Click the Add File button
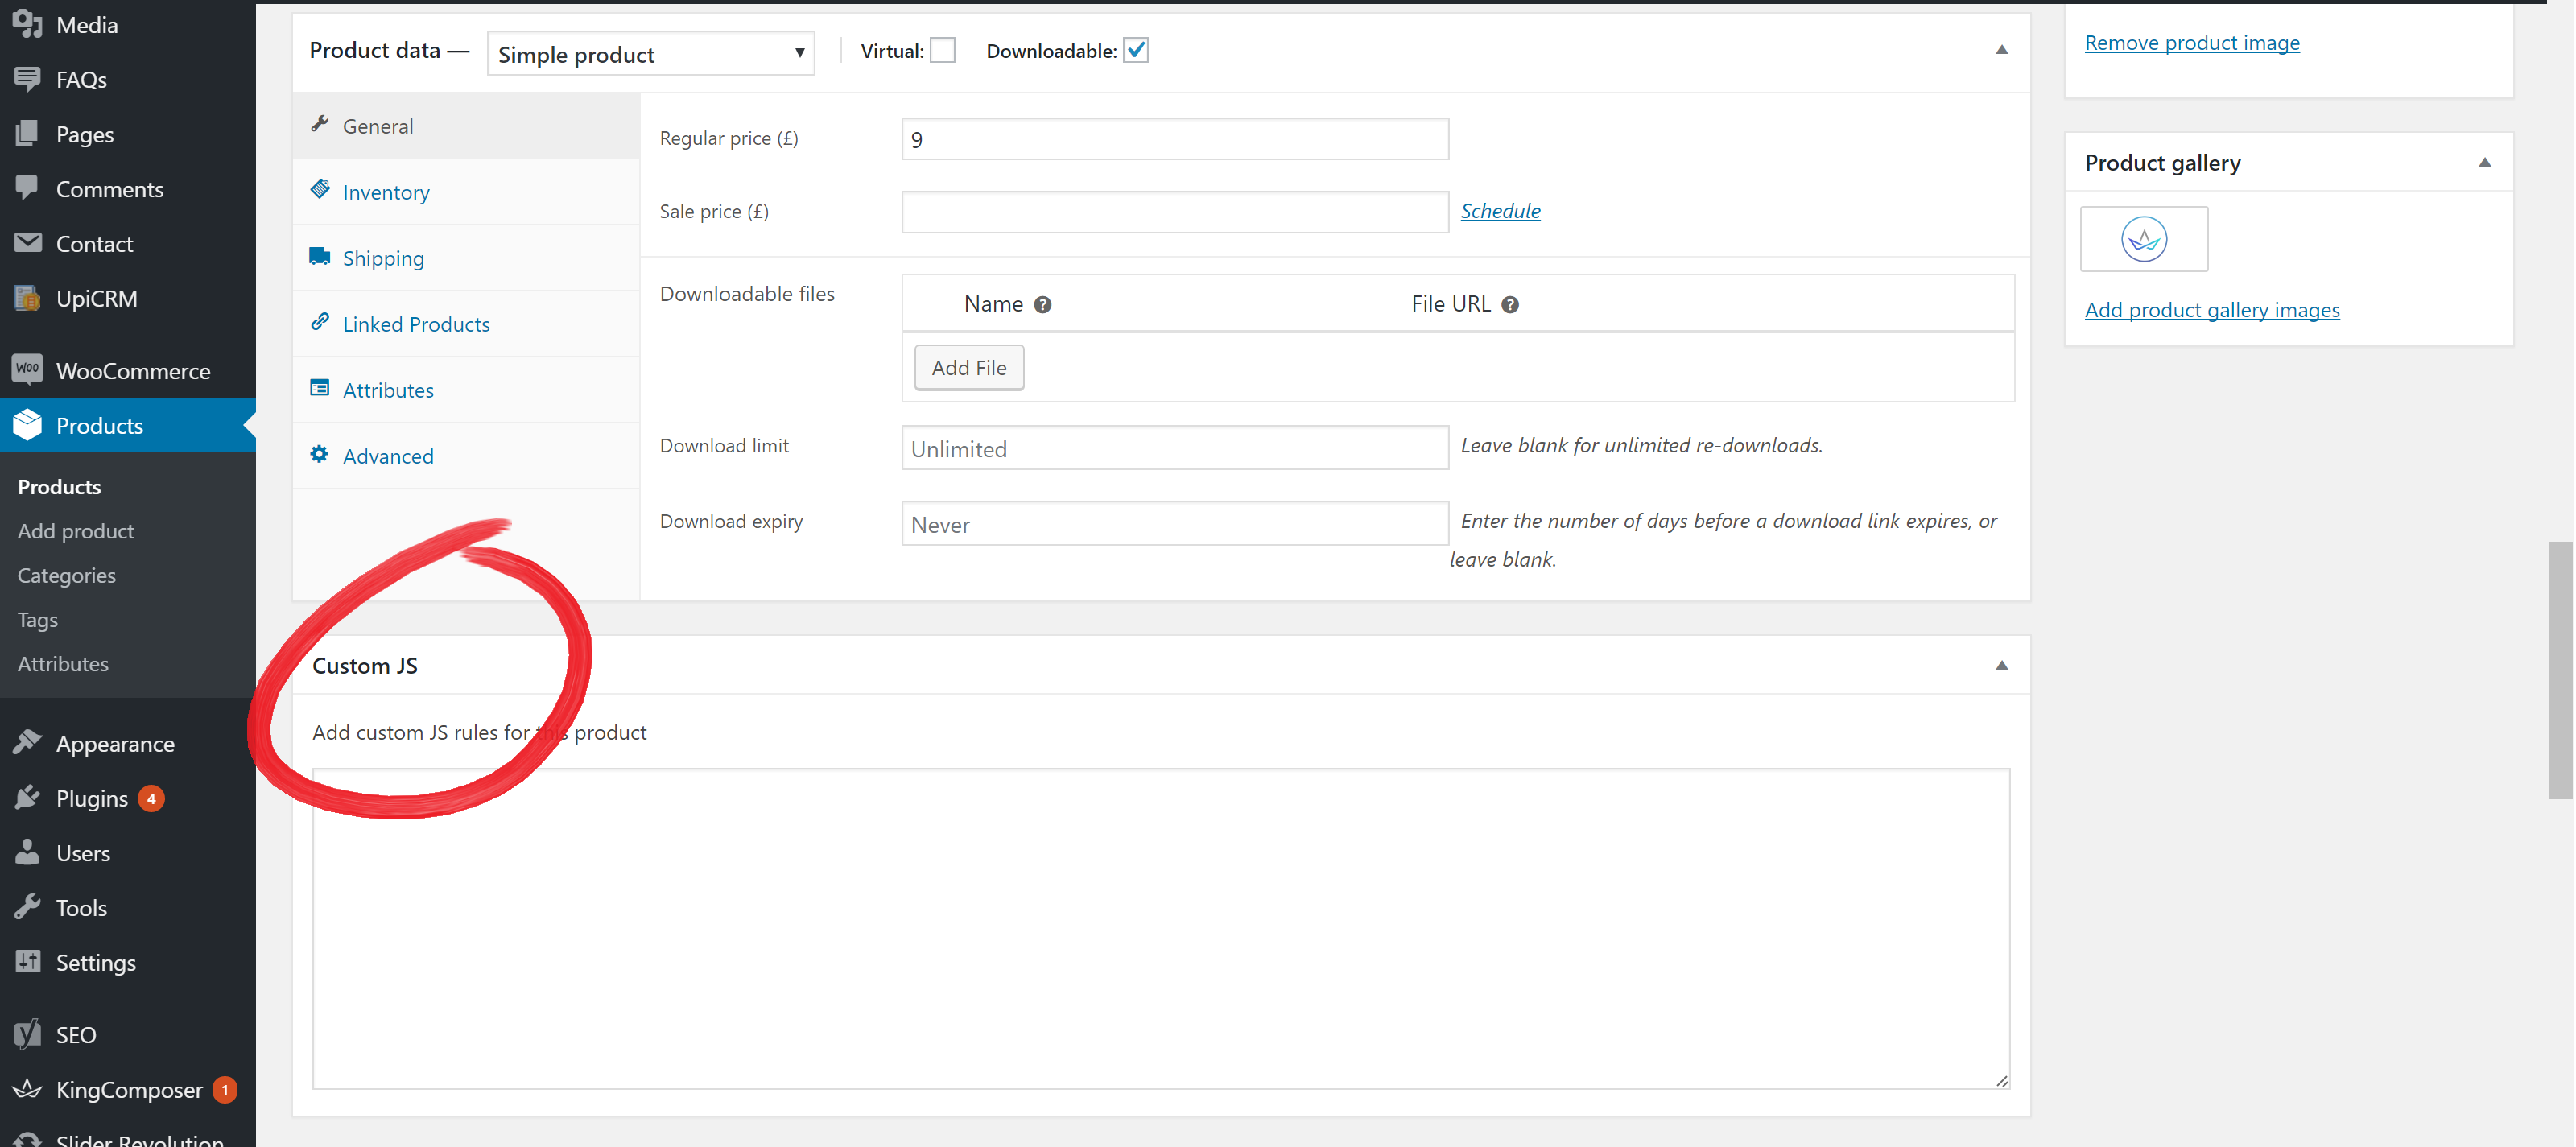The height and width of the screenshot is (1147, 2576). tap(969, 365)
